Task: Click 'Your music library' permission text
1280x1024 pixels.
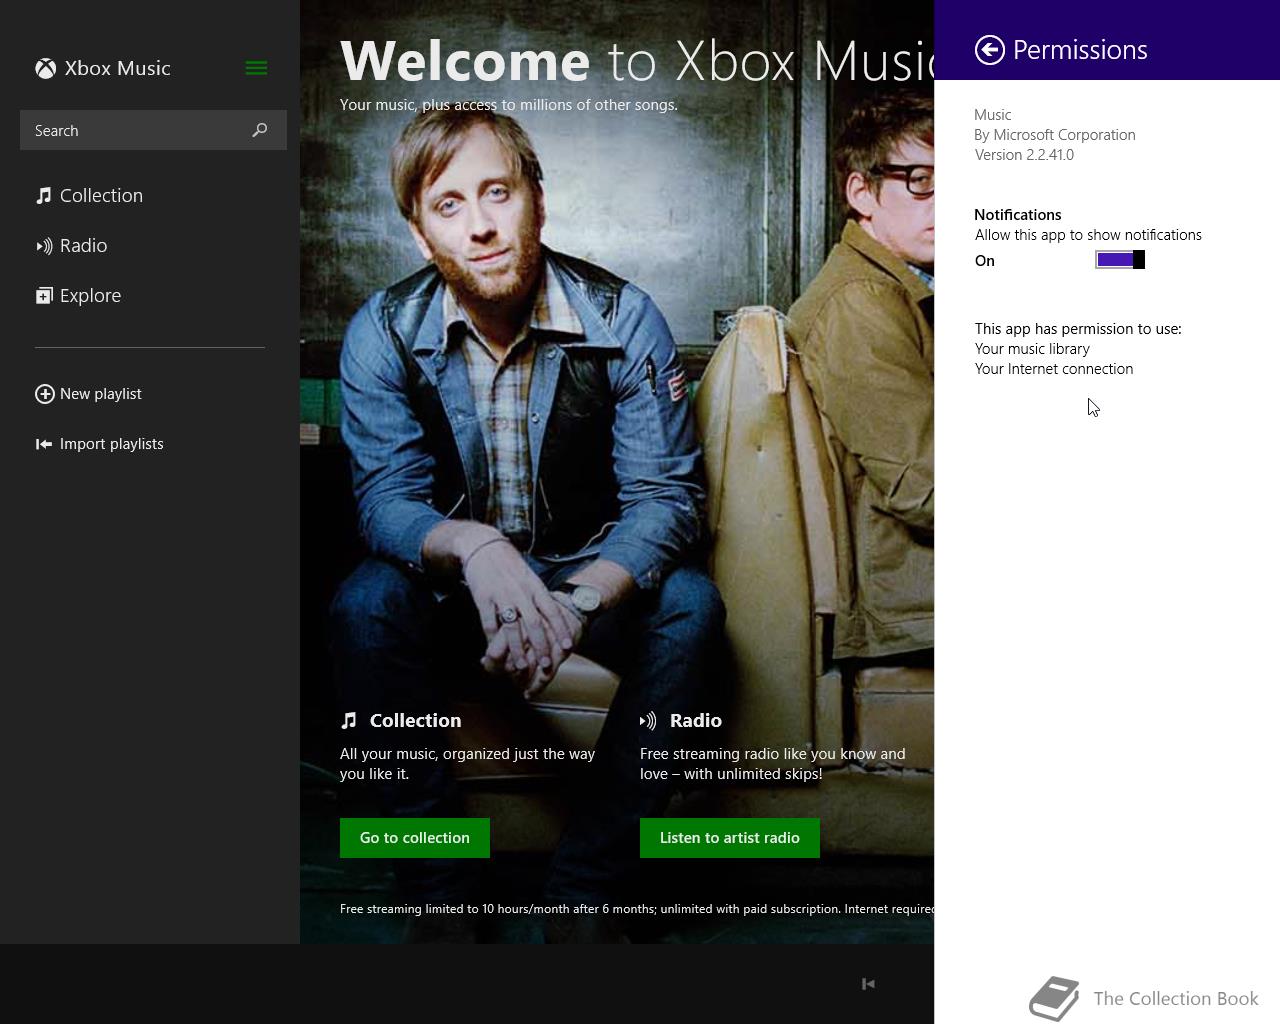Action: (1032, 349)
